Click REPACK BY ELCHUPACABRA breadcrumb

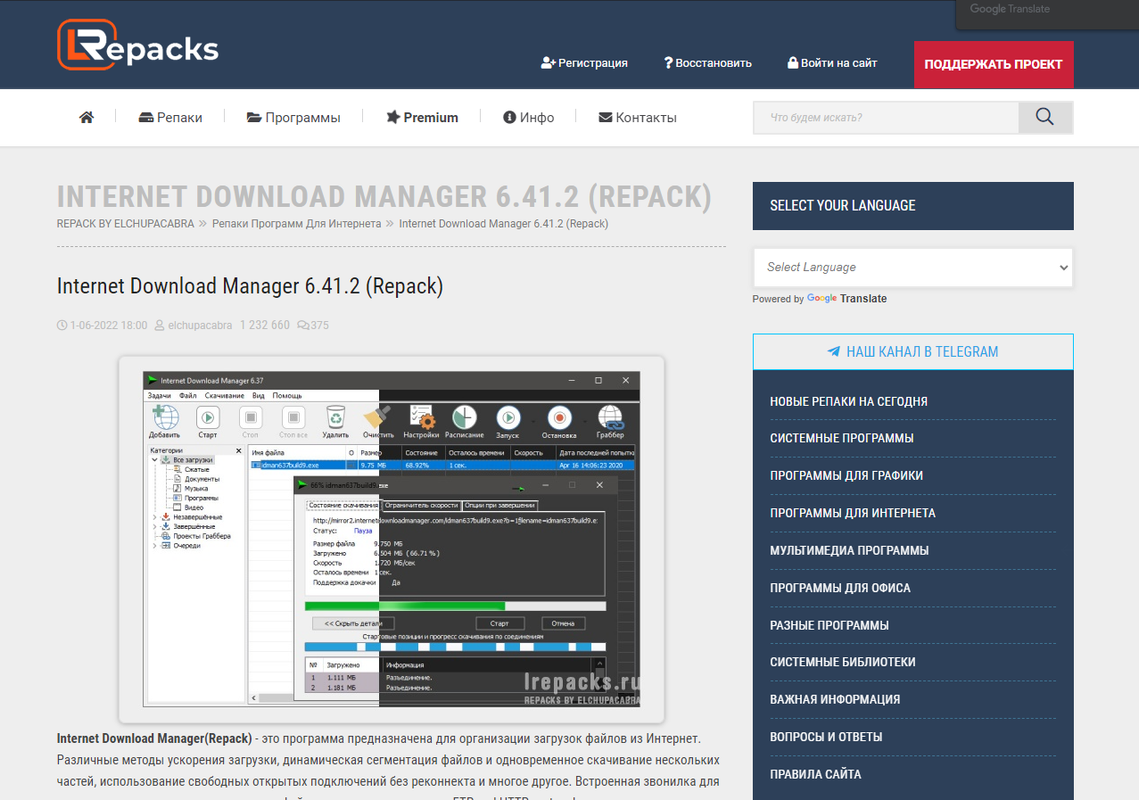pos(126,224)
